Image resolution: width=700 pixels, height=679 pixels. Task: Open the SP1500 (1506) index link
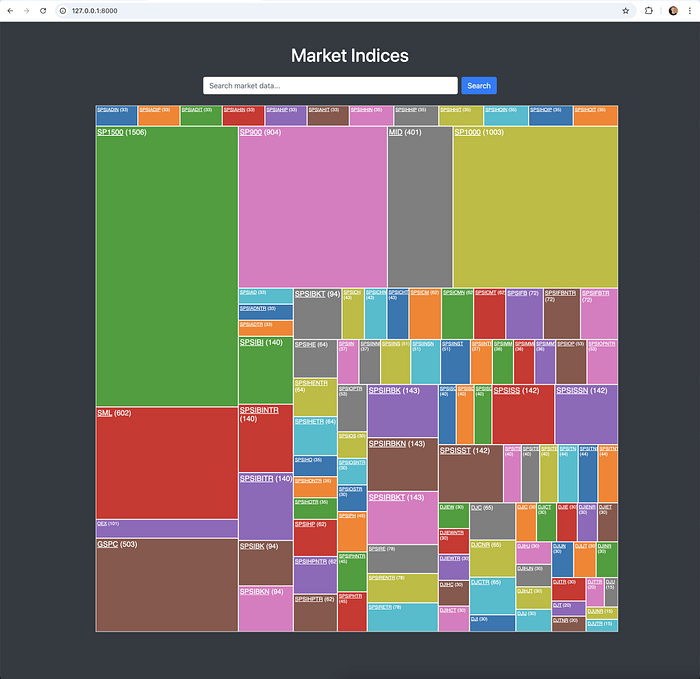click(110, 132)
